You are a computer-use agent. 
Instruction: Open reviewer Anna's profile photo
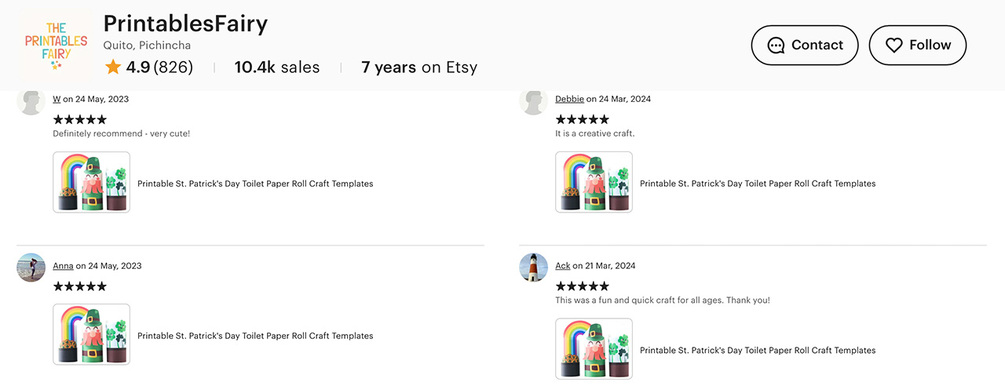[31, 267]
